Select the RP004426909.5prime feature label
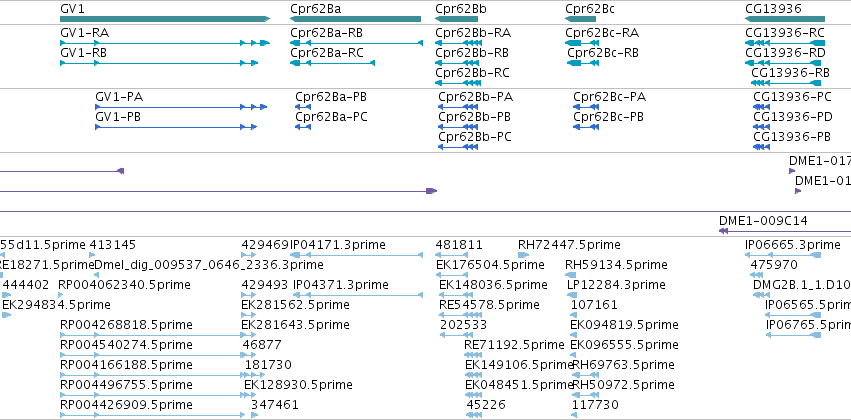This screenshot has height=420, width=851. coord(126,405)
